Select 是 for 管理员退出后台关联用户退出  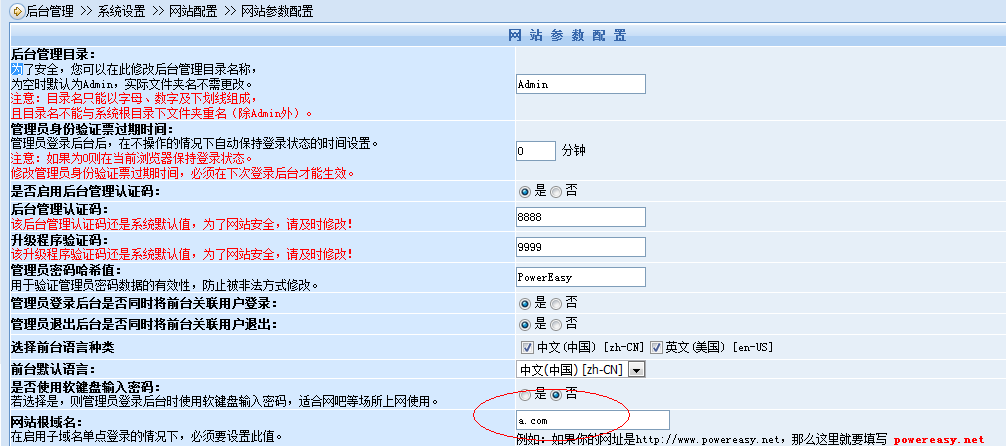[x=525, y=324]
